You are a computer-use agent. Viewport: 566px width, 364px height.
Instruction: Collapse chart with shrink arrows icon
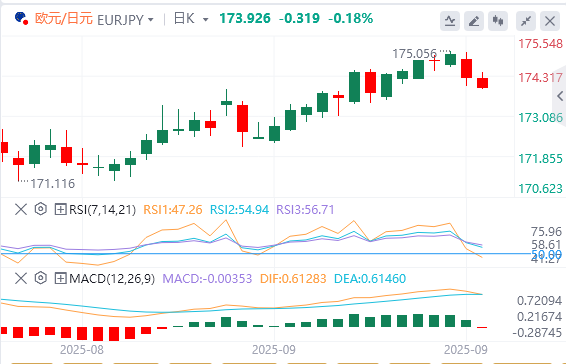526,21
